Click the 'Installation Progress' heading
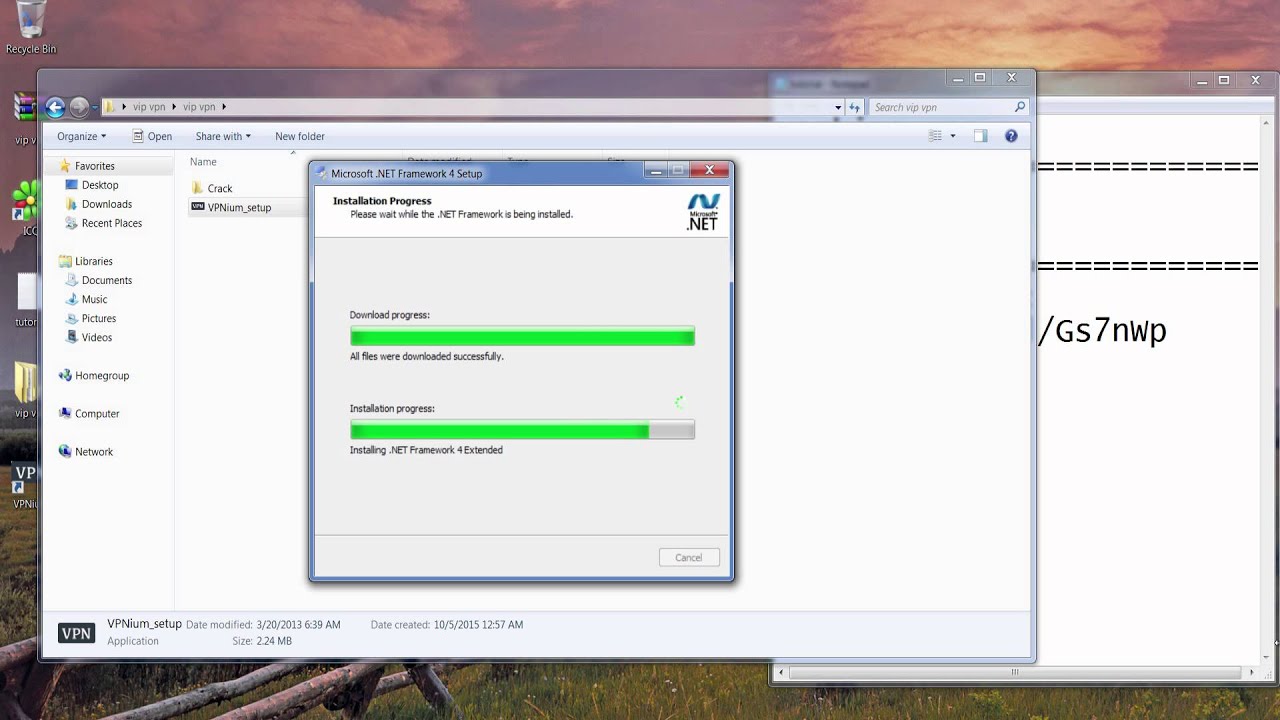 [x=382, y=201]
